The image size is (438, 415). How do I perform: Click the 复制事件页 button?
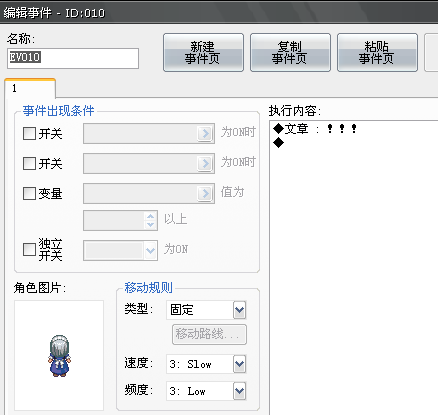point(290,52)
